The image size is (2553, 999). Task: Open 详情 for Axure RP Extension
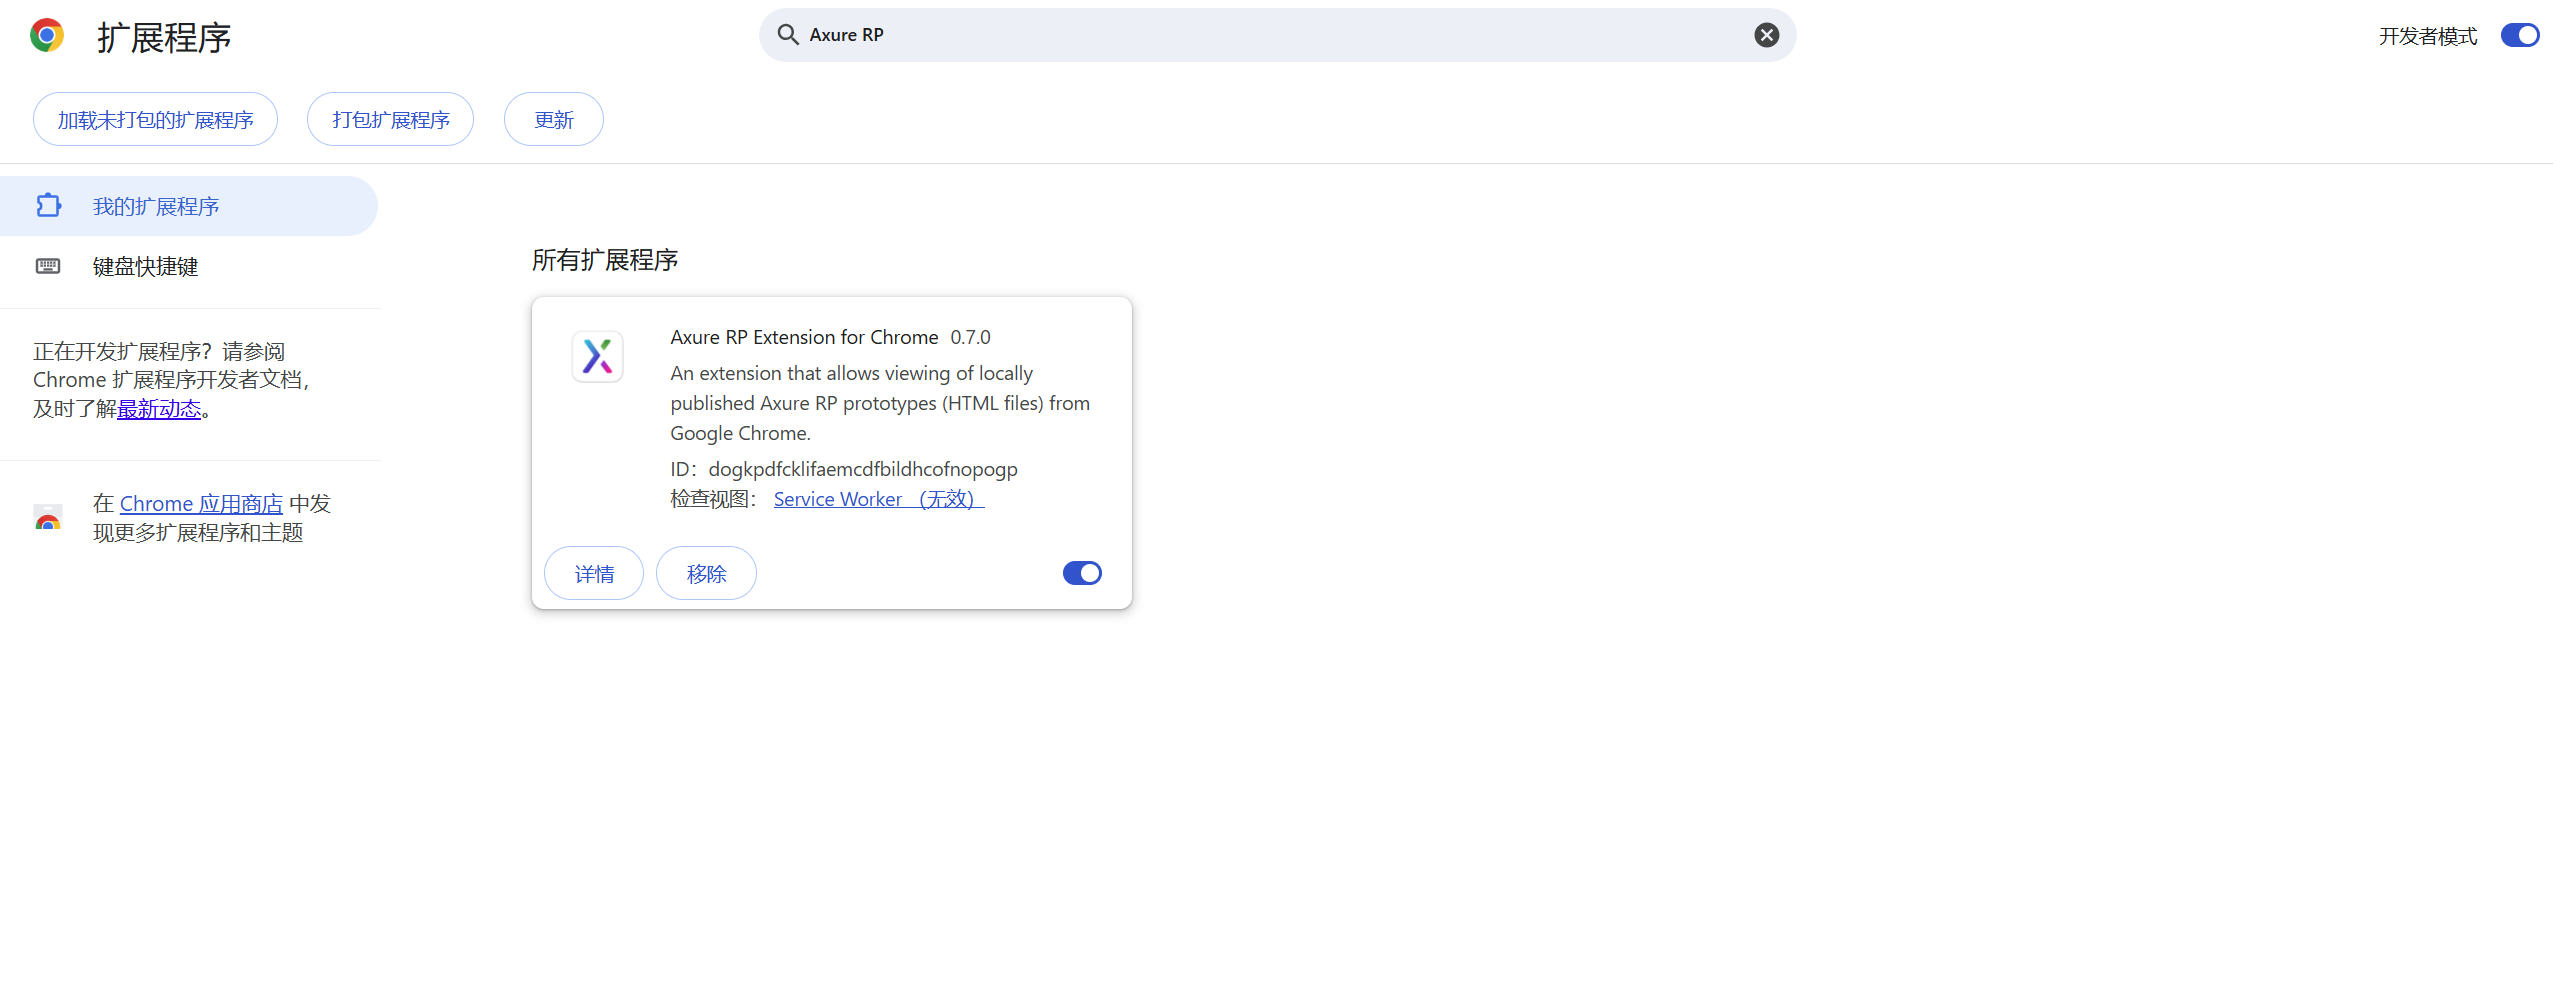pyautogui.click(x=594, y=573)
